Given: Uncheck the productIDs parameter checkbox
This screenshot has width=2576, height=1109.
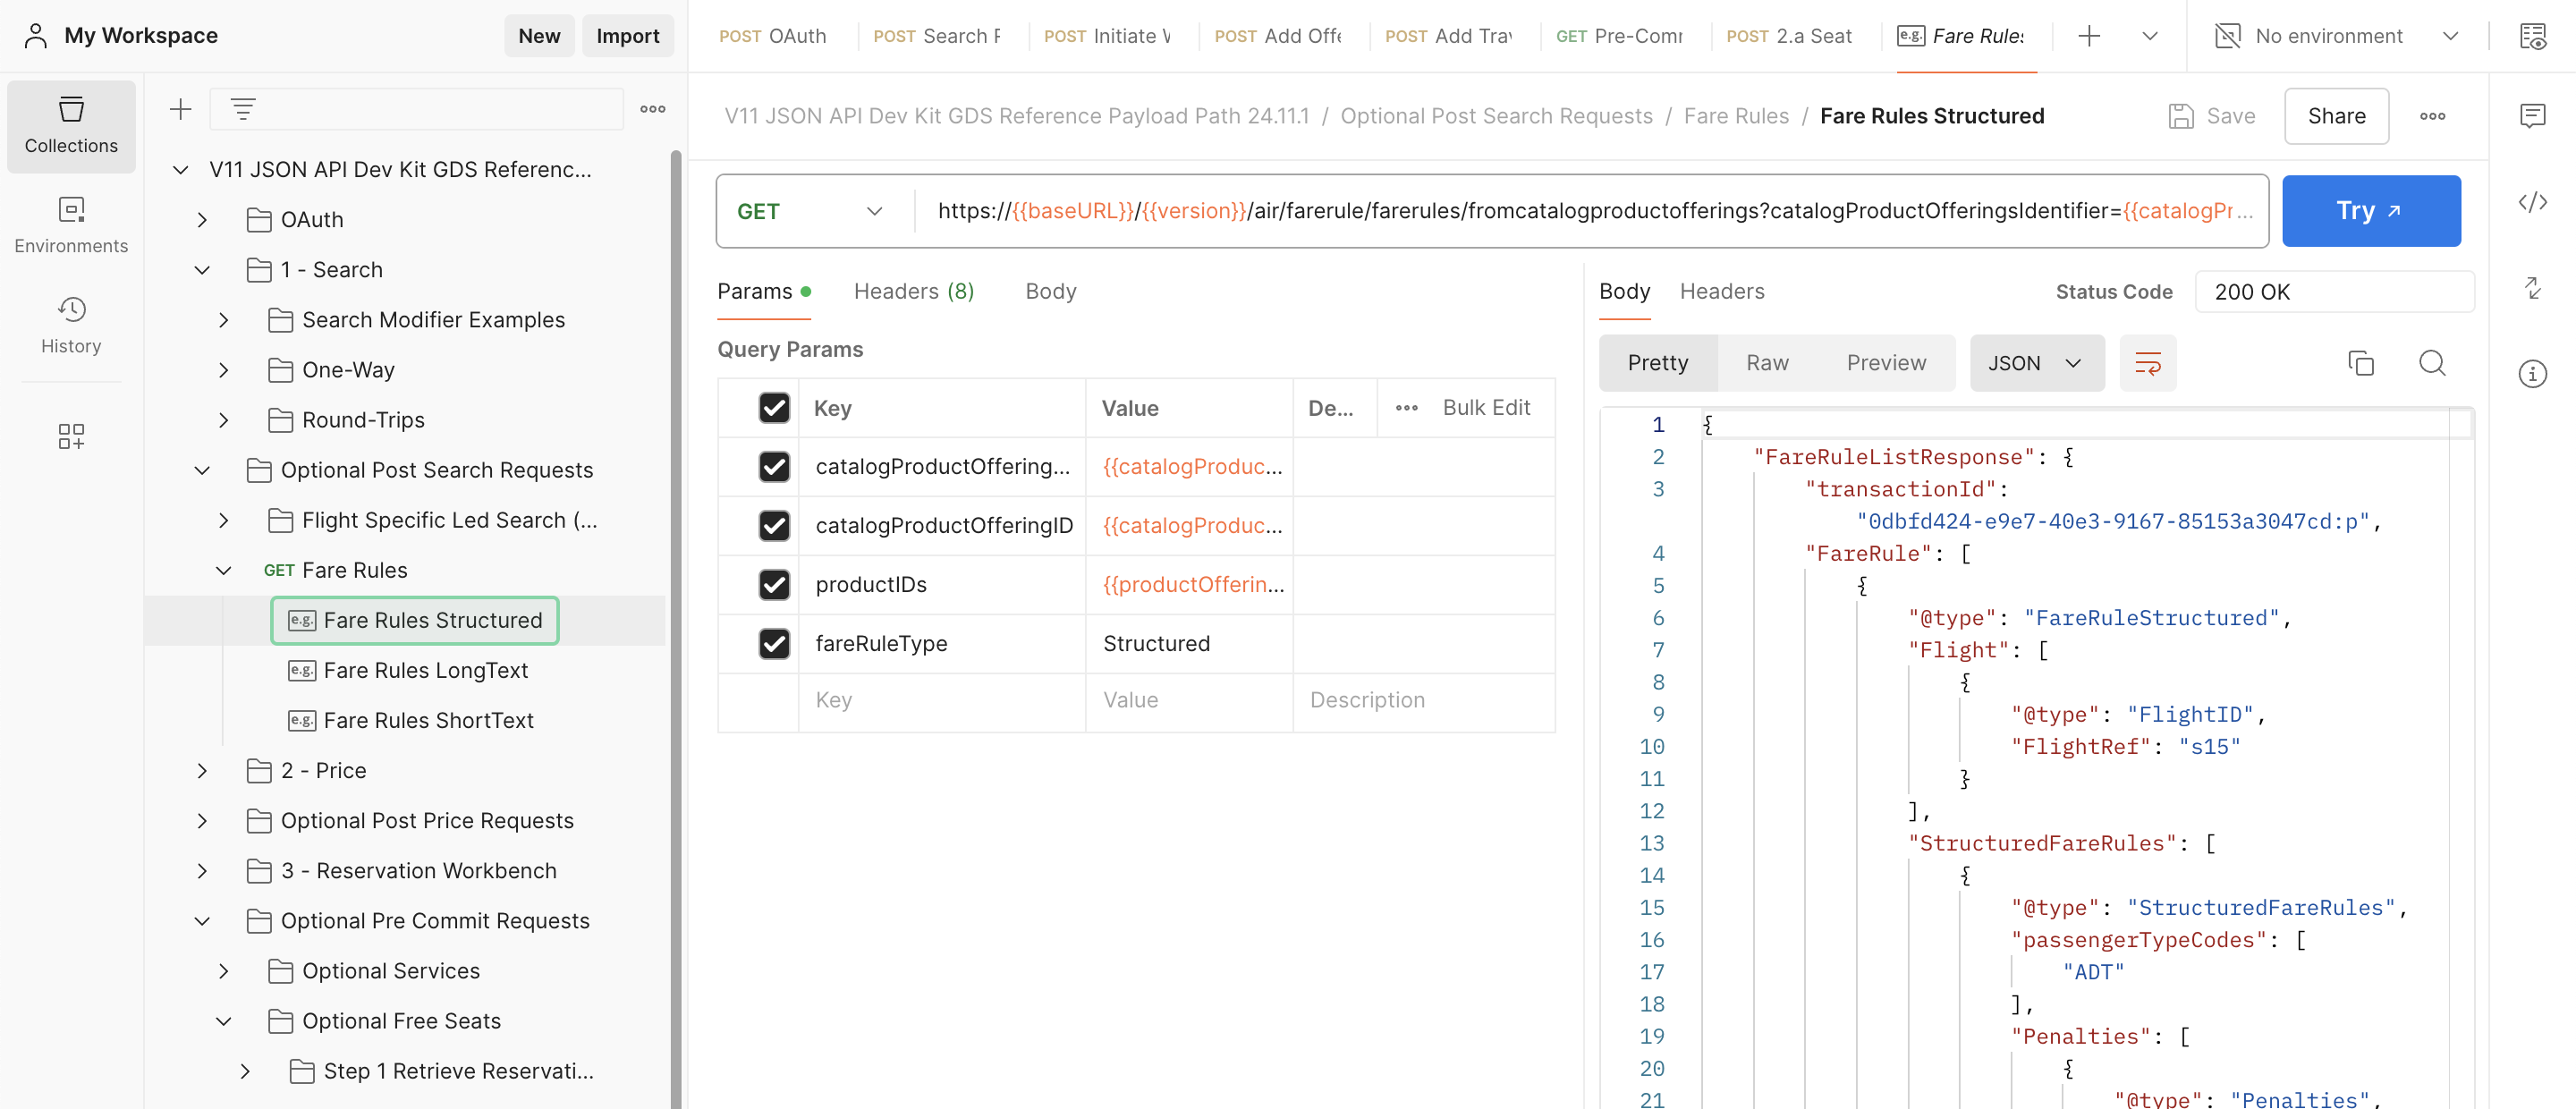Looking at the screenshot, I should [x=774, y=584].
